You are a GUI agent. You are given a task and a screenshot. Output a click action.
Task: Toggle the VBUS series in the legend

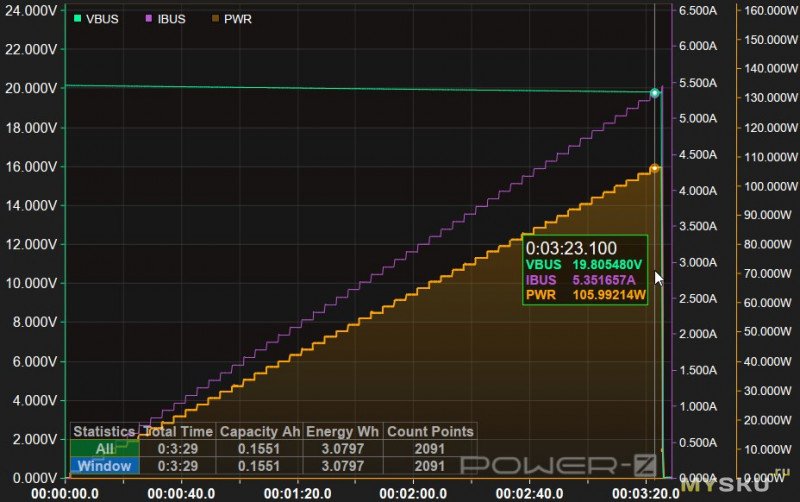[x=96, y=19]
